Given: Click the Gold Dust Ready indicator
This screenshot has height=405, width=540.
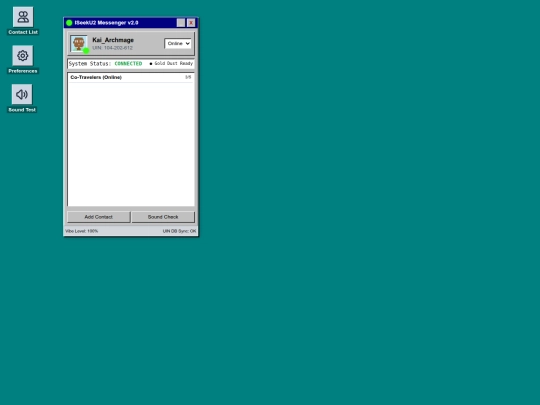Looking at the screenshot, I should click(171, 63).
